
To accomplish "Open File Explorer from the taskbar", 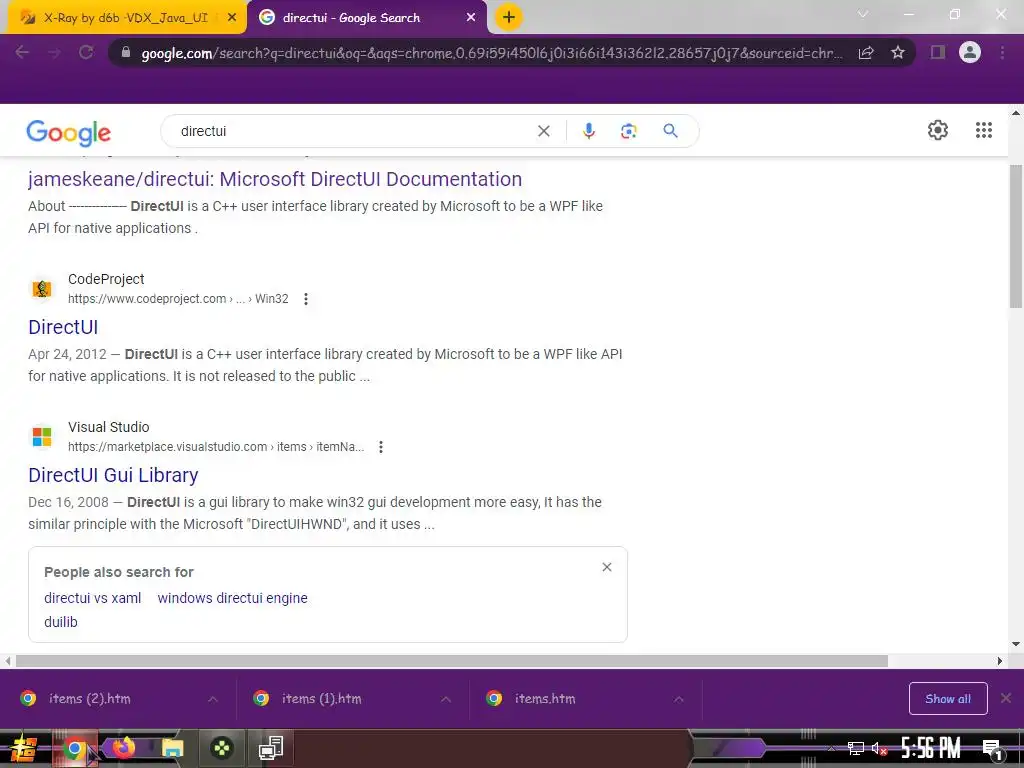I will (x=172, y=748).
